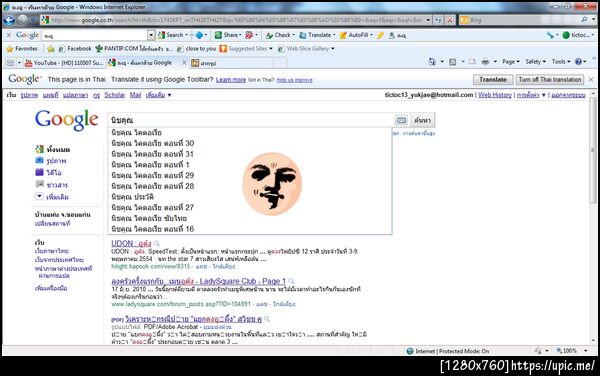Dismiss the translation bar with its X
600x376 pixels.
click(591, 80)
